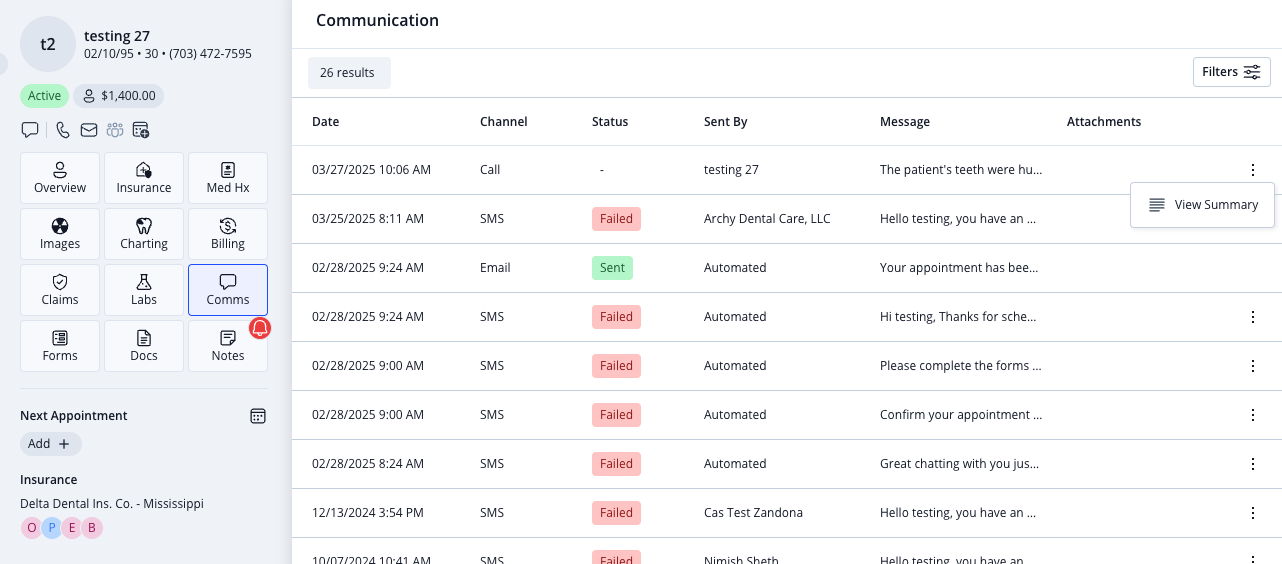Open the Charting section
The height and width of the screenshot is (564, 1282).
(x=144, y=234)
